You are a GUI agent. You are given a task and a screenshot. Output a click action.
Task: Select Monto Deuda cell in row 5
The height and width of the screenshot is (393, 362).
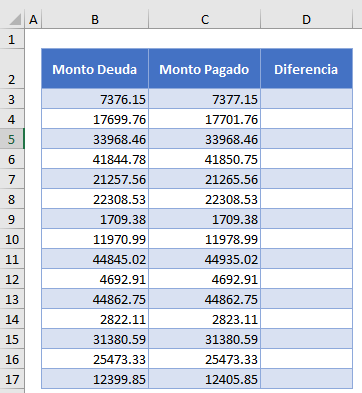coord(95,139)
